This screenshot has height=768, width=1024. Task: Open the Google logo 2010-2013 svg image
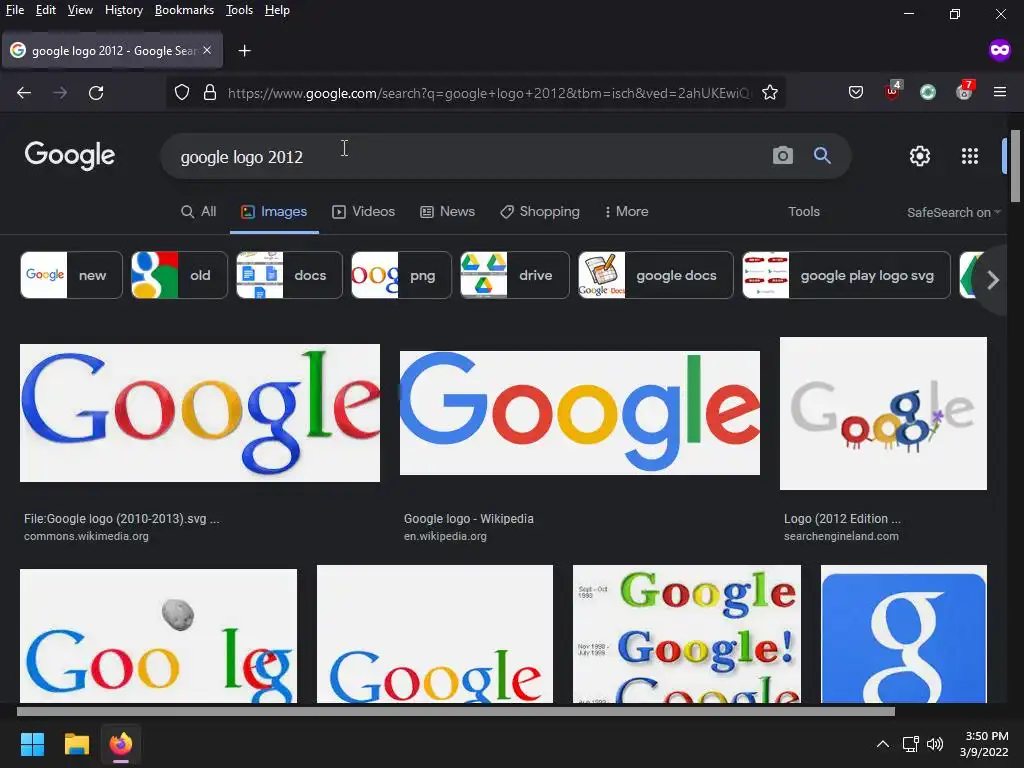pos(200,413)
